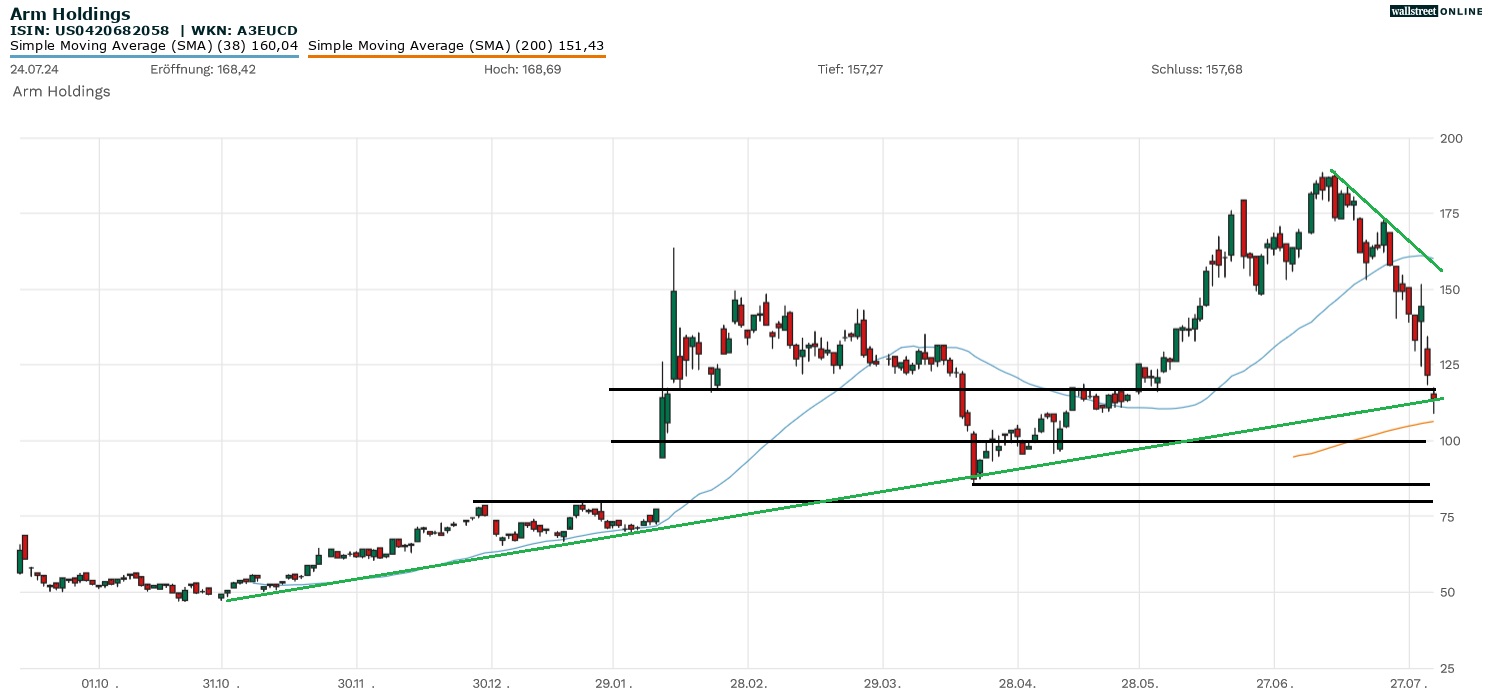
Task: Click the 30.11. date axis label
Action: click(357, 682)
